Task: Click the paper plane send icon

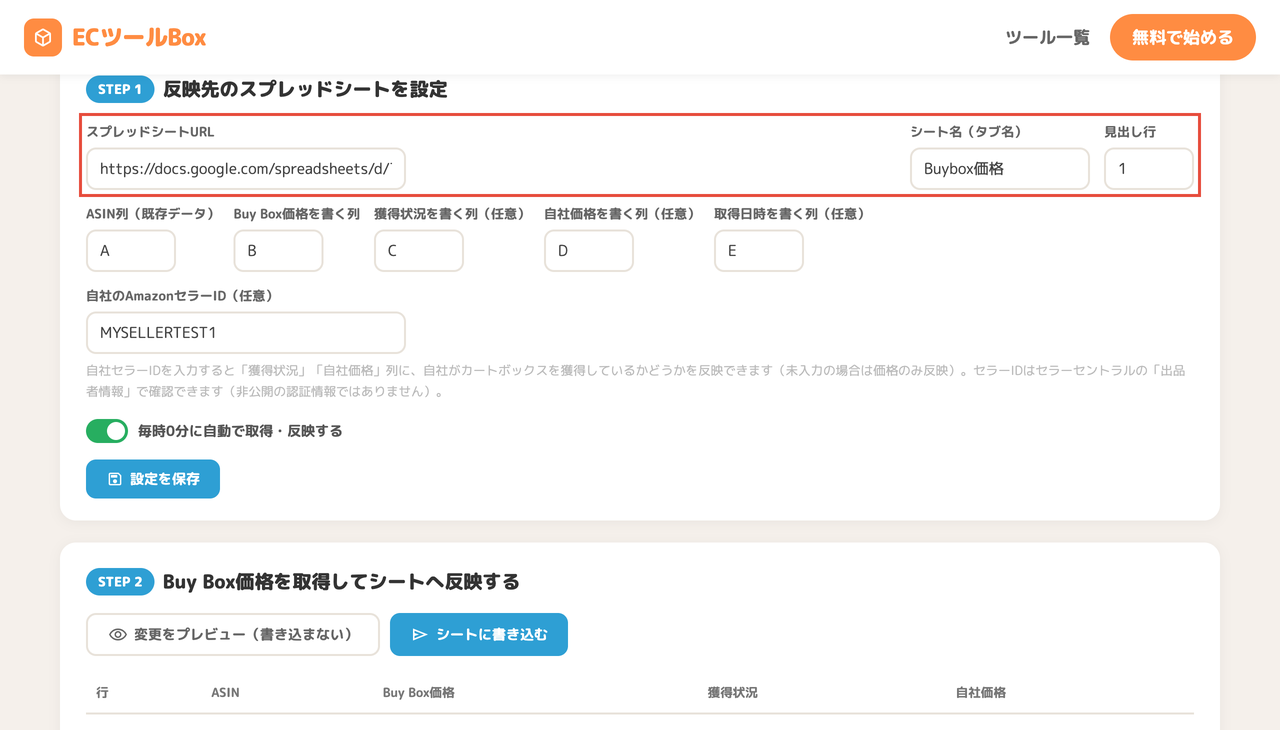Action: tap(420, 634)
